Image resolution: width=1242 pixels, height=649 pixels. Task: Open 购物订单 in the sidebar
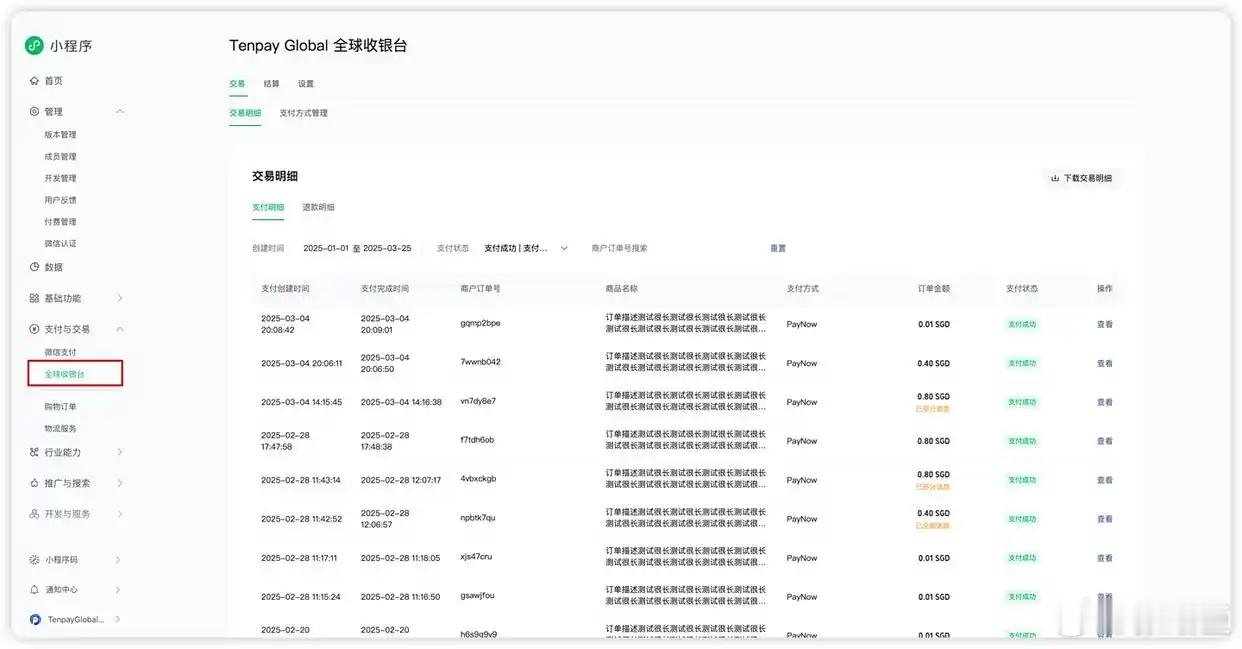60,407
